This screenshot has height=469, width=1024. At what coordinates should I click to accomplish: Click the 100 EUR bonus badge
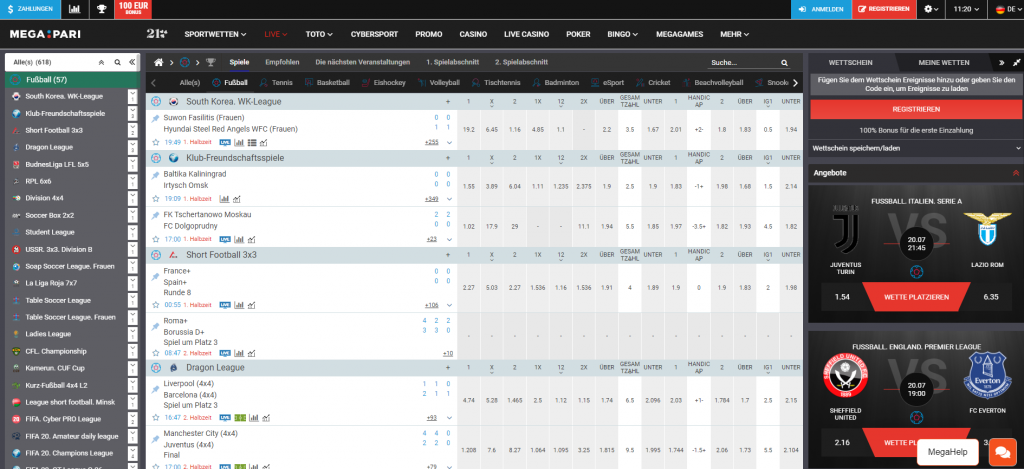[133, 9]
